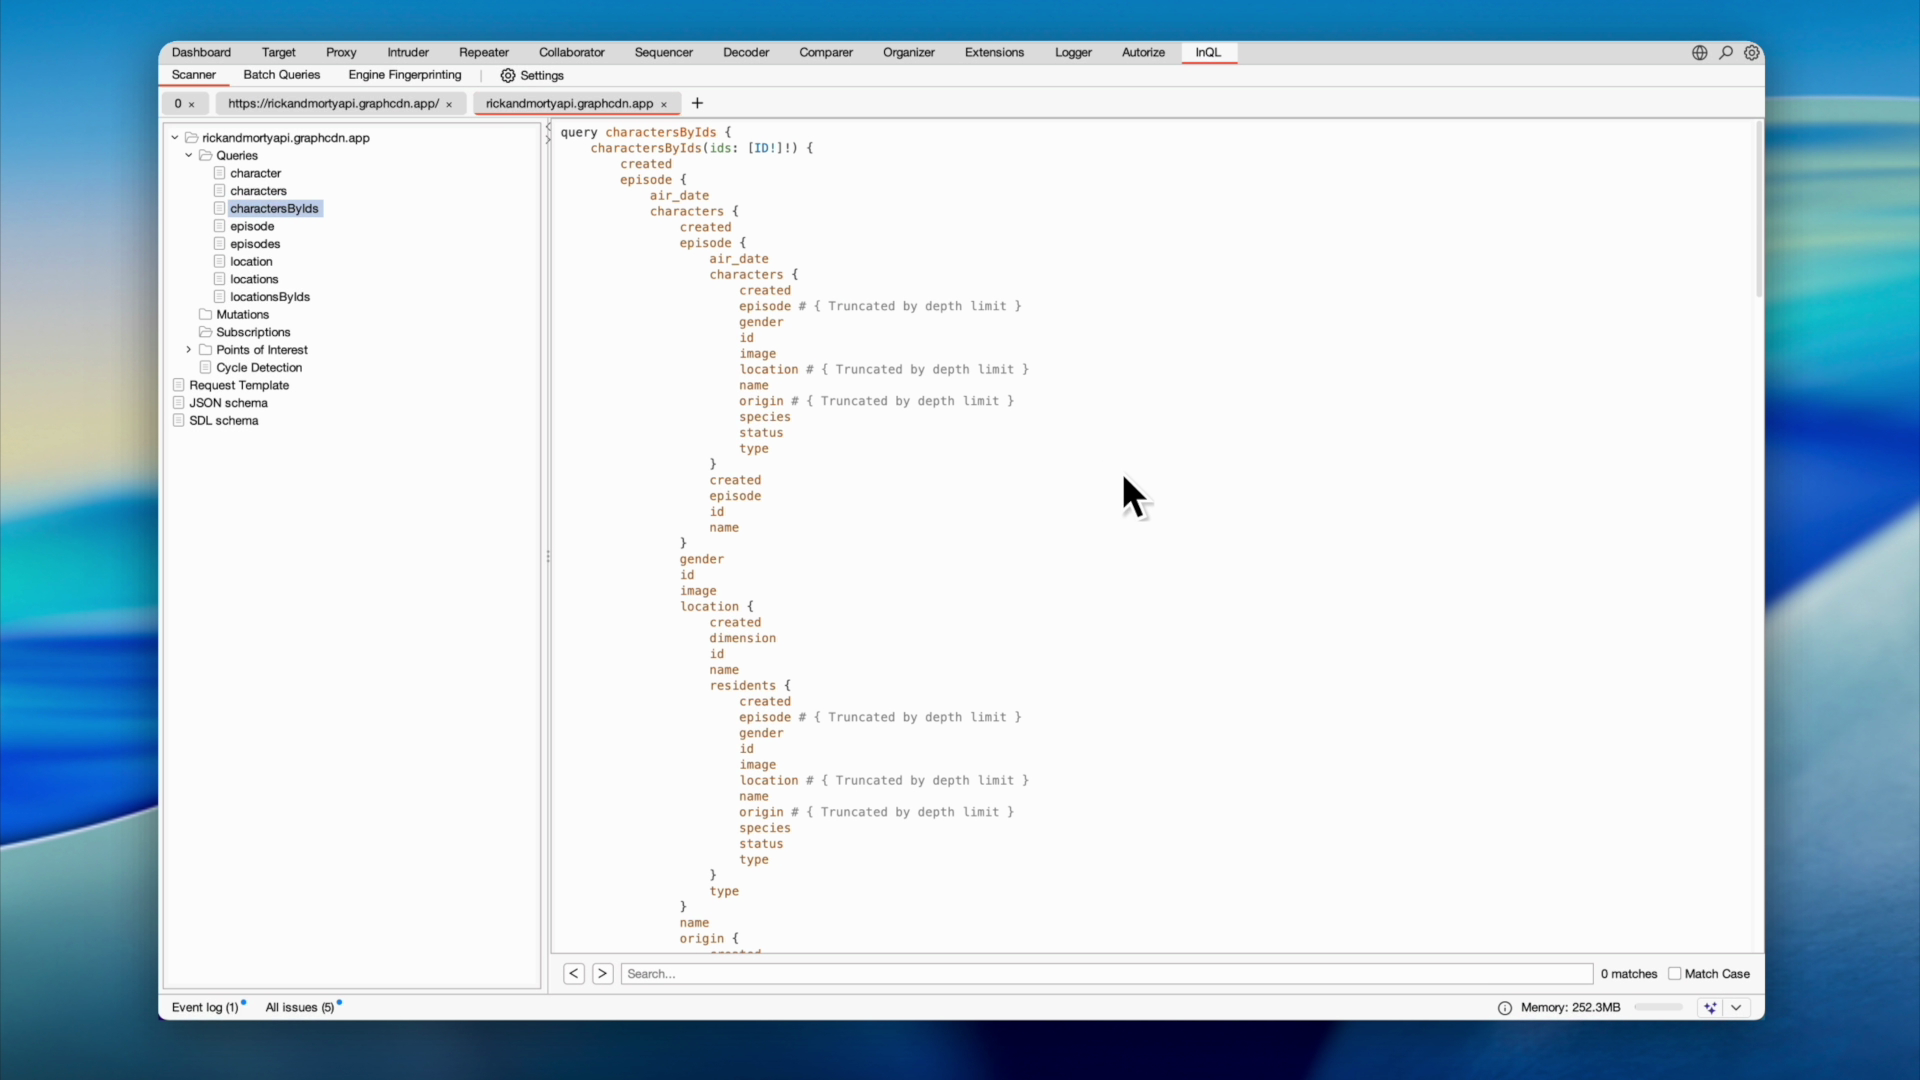Screen dimensions: 1920x1080
Task: Open the top-right magnifier search icon
Action: 1726,53
